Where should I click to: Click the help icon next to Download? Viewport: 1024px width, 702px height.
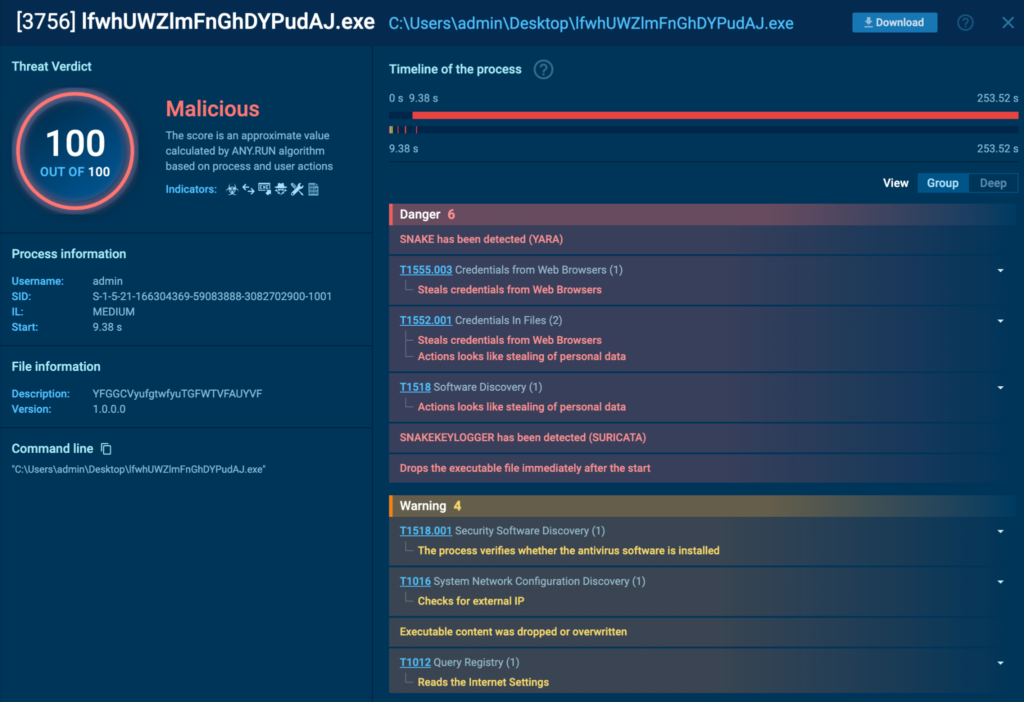click(x=965, y=22)
